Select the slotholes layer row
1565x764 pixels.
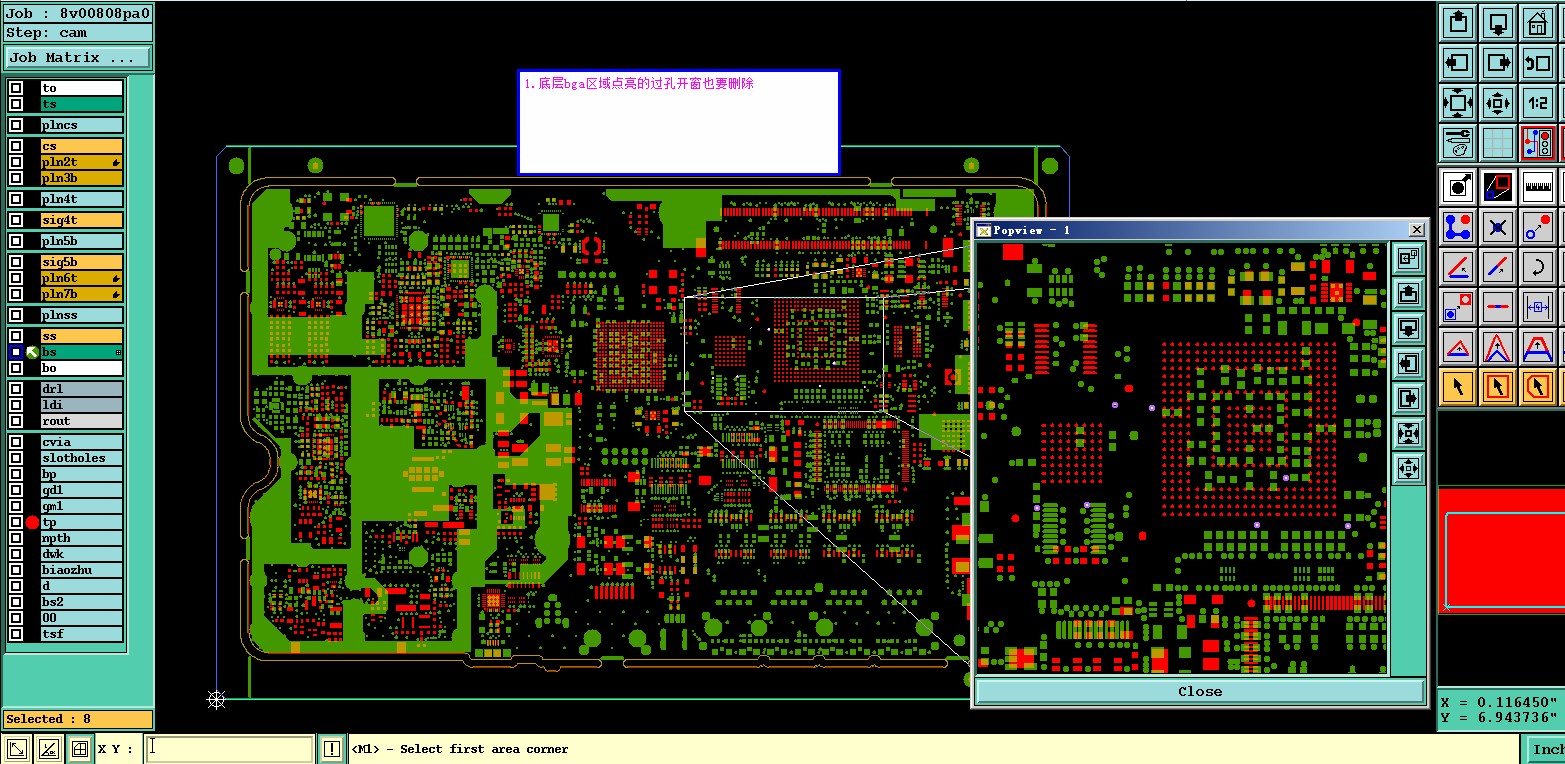click(x=81, y=458)
